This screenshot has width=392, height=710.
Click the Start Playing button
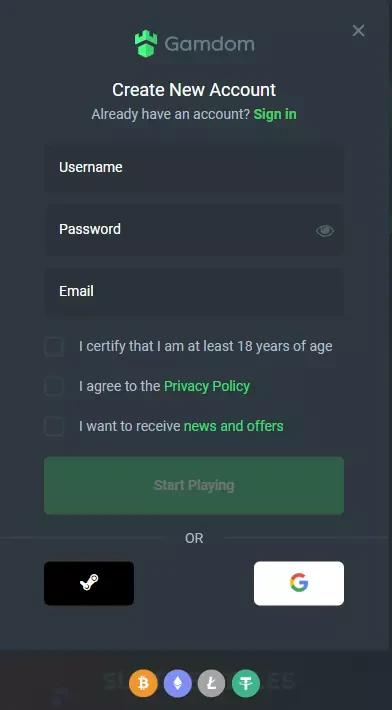[x=194, y=485]
